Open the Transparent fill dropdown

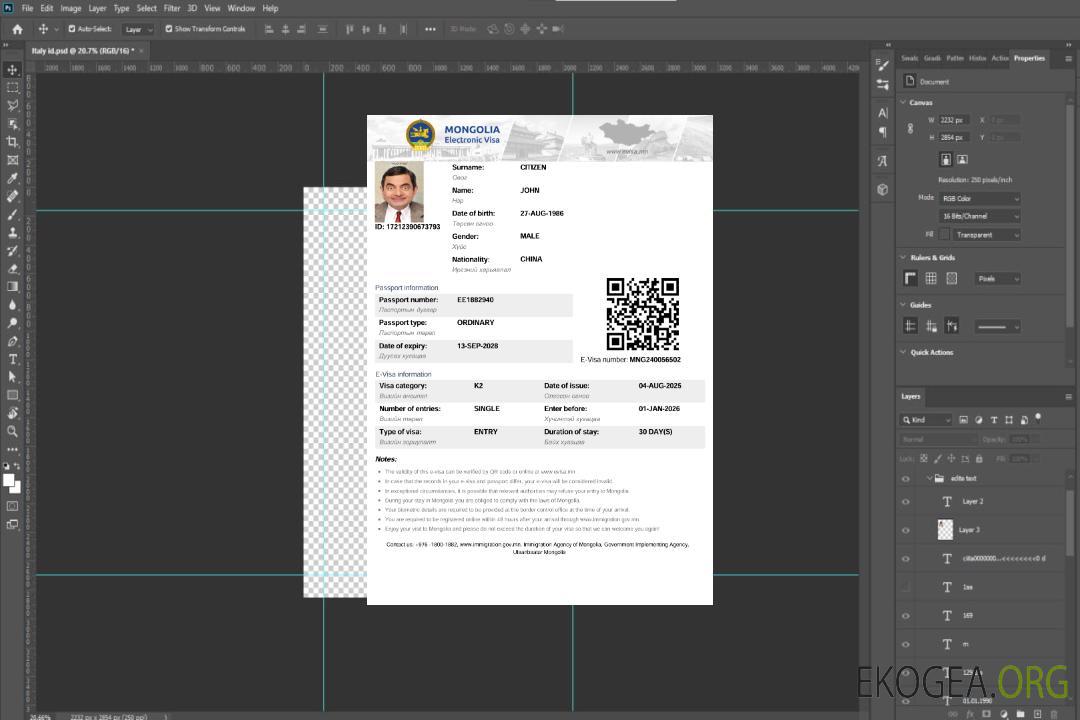(986, 235)
